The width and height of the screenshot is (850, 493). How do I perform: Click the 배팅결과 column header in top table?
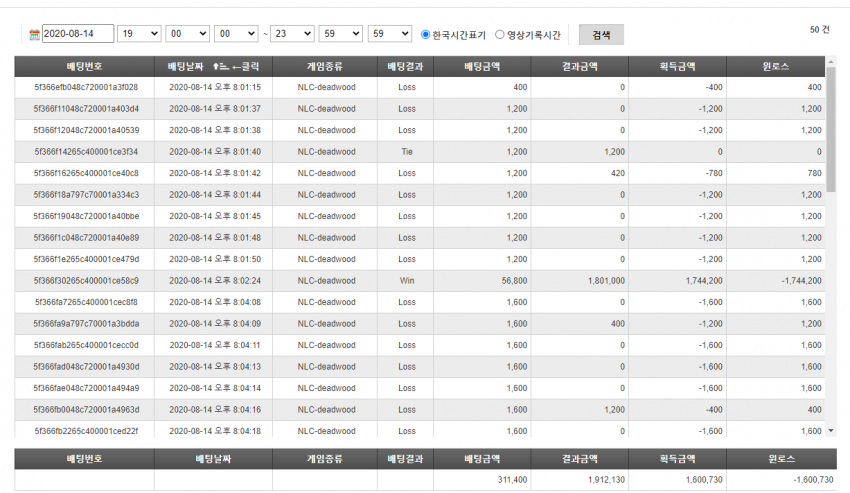click(x=405, y=66)
